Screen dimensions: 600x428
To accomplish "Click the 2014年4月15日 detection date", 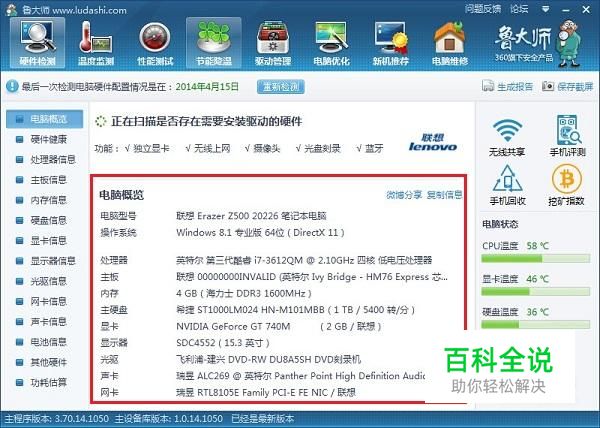I will click(207, 87).
